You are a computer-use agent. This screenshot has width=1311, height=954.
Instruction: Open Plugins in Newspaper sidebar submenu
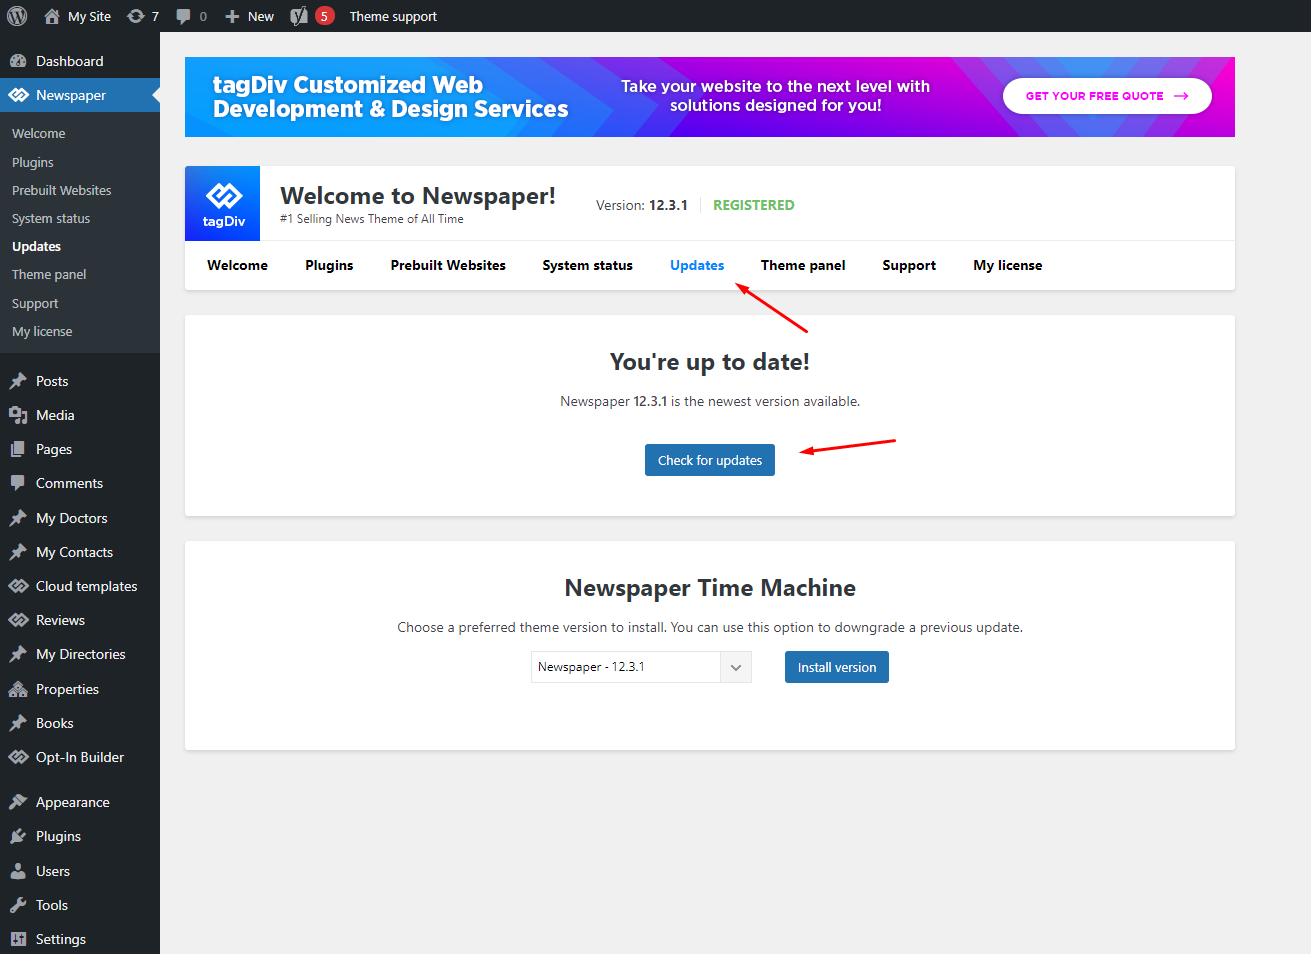(x=33, y=162)
